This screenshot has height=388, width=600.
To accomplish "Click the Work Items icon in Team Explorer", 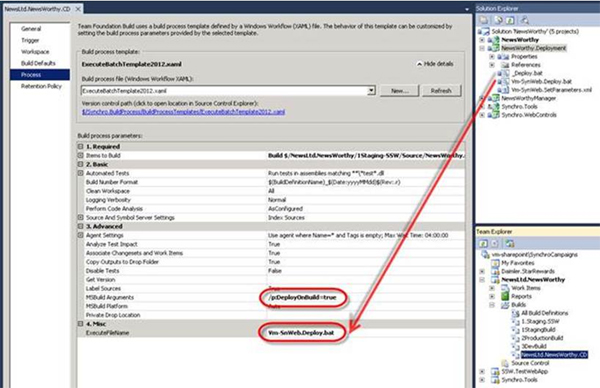I will pyautogui.click(x=505, y=288).
